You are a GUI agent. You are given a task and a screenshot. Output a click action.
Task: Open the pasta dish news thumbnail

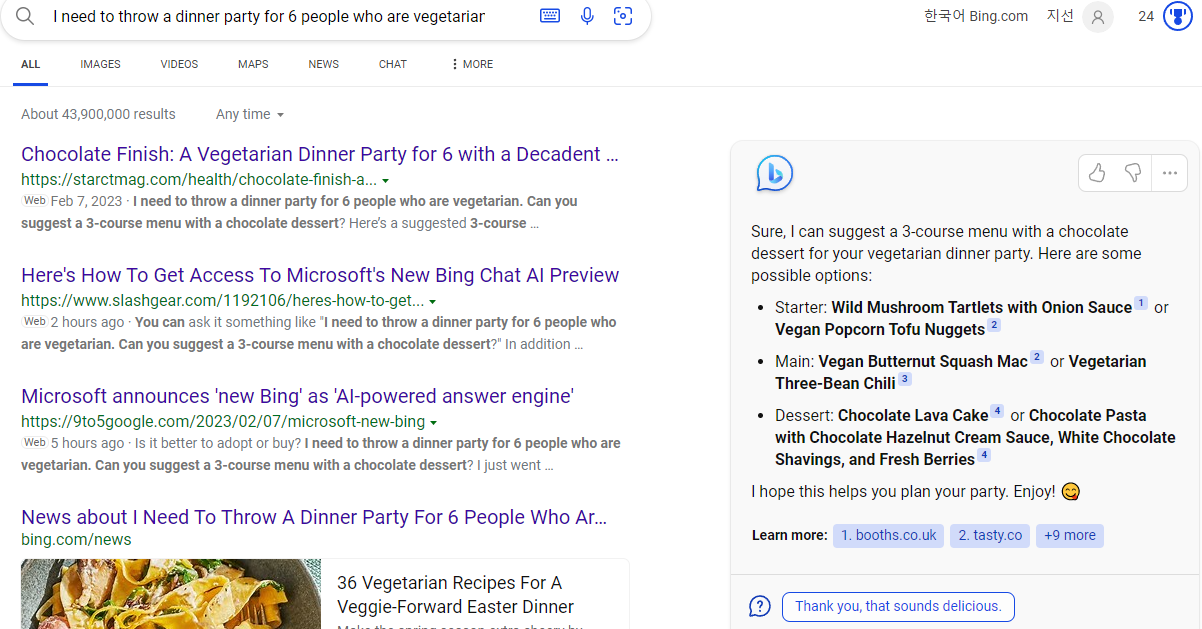[171, 594]
